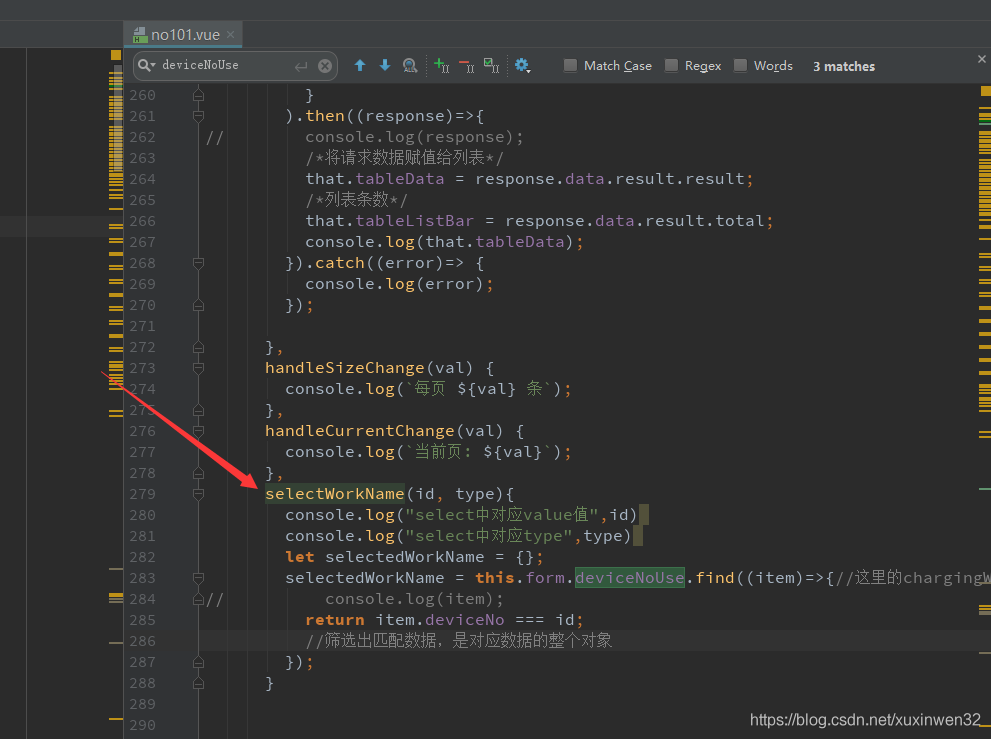Clear the search text with the X icon
991x739 pixels.
pos(325,66)
